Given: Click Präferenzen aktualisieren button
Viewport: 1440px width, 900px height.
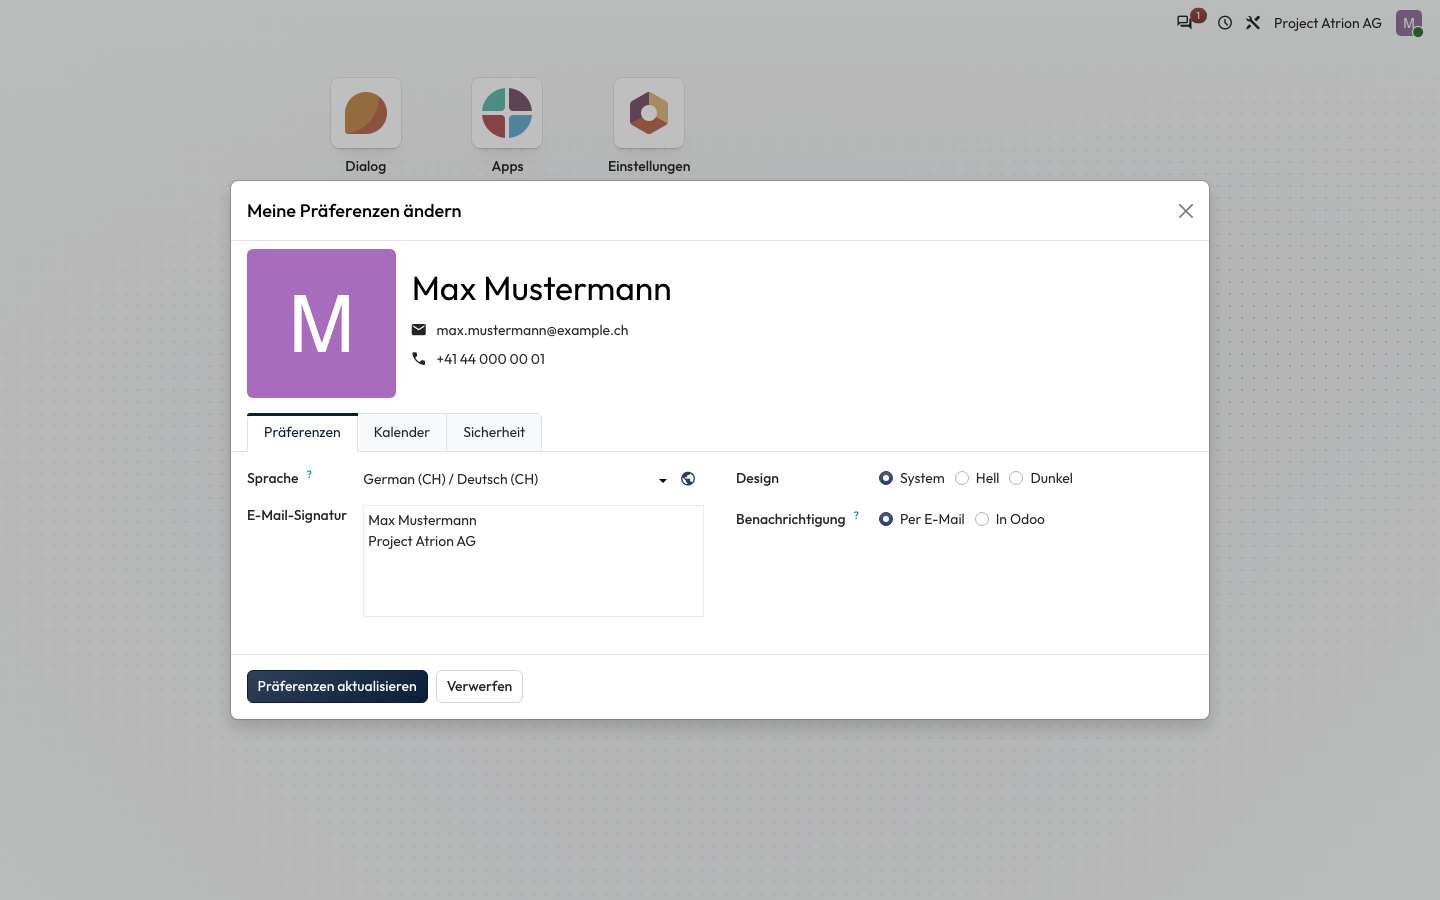Looking at the screenshot, I should [x=337, y=686].
